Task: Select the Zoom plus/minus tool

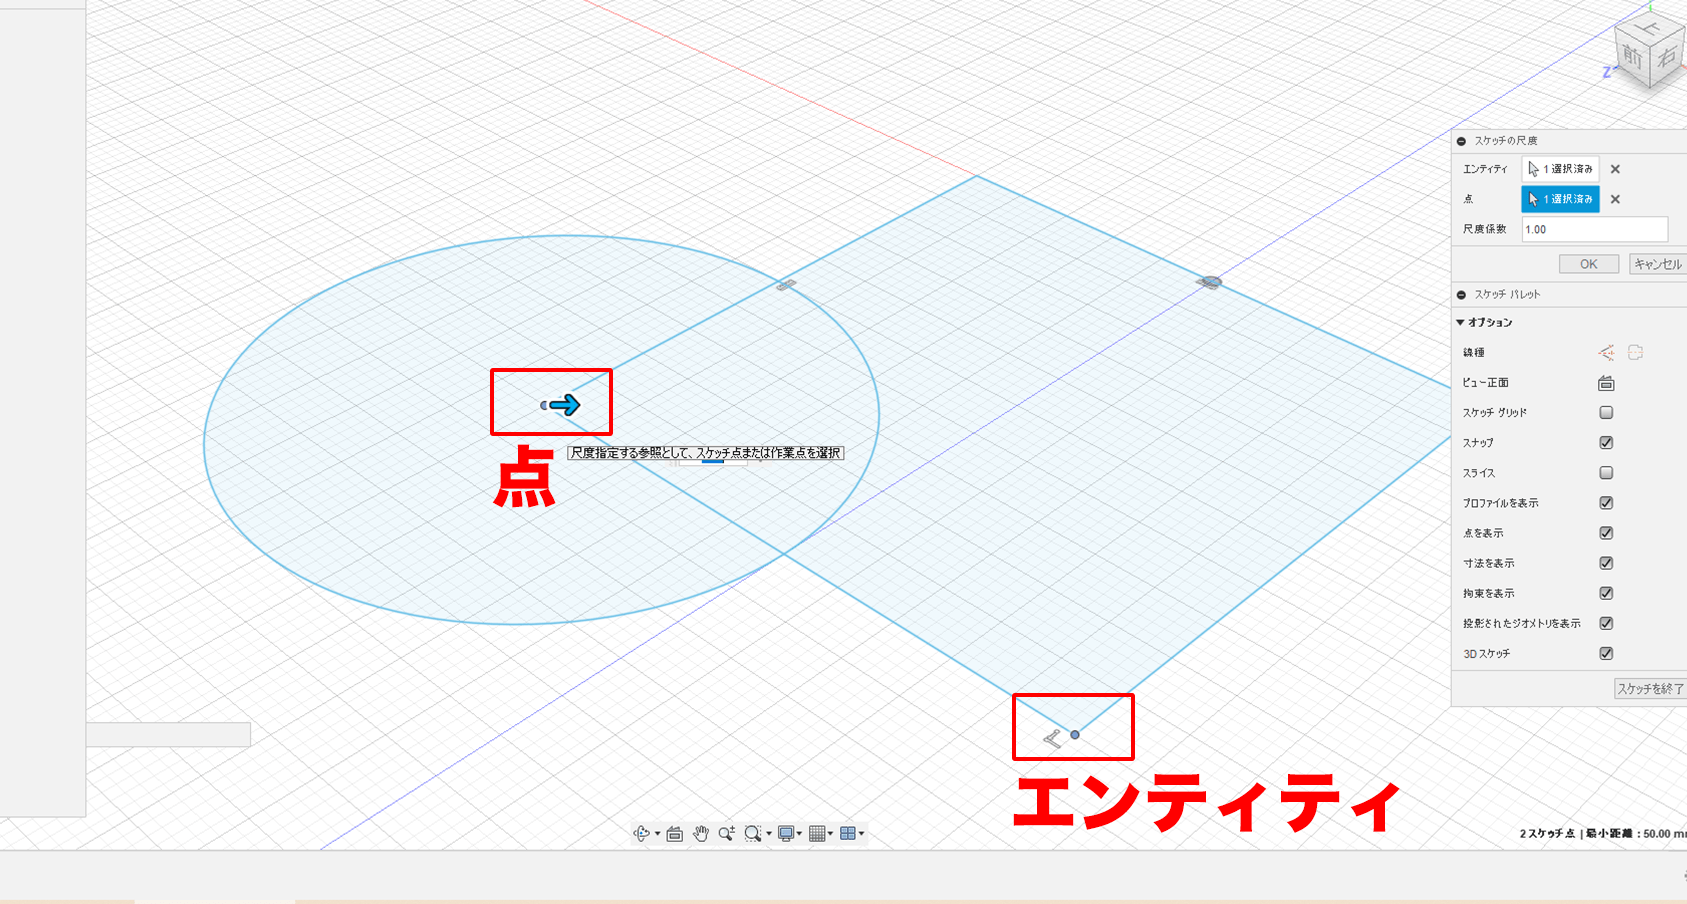Action: (x=726, y=833)
